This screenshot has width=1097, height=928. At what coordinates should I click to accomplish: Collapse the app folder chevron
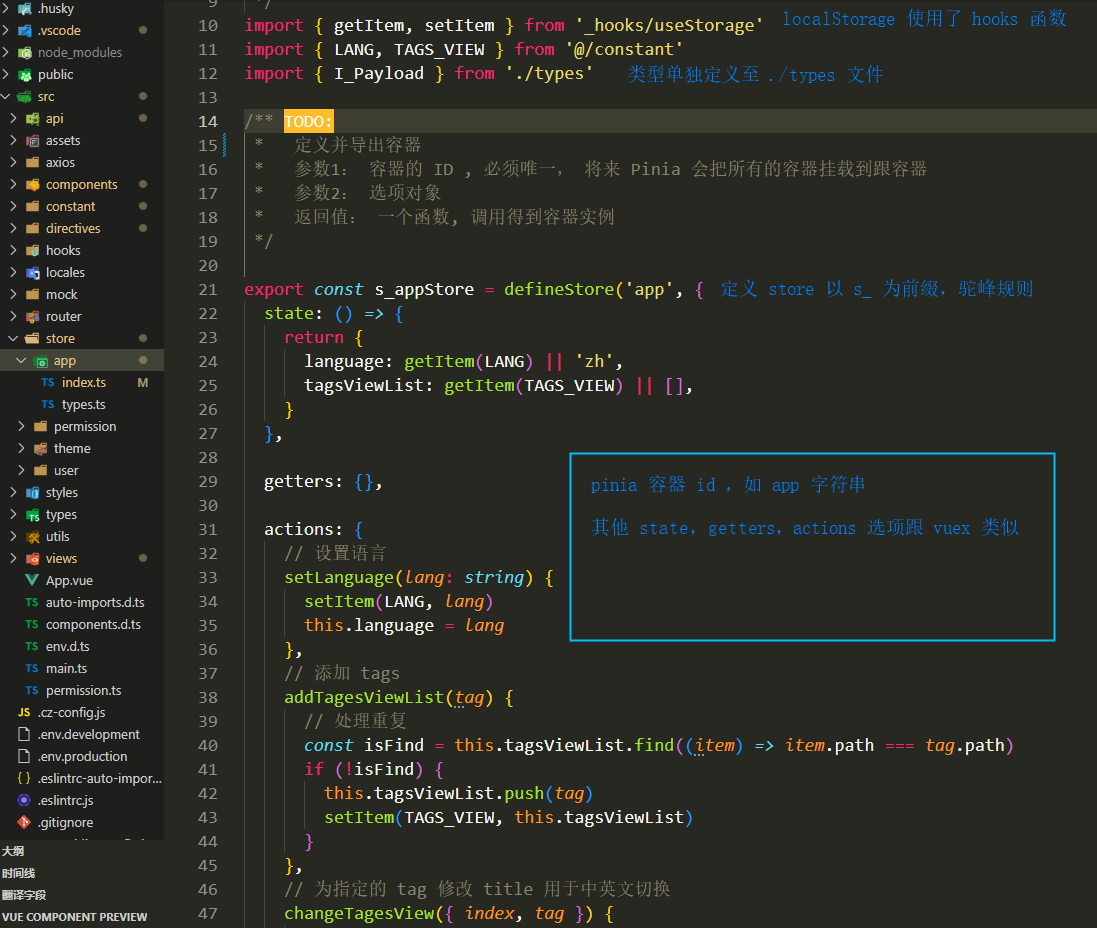click(x=21, y=360)
